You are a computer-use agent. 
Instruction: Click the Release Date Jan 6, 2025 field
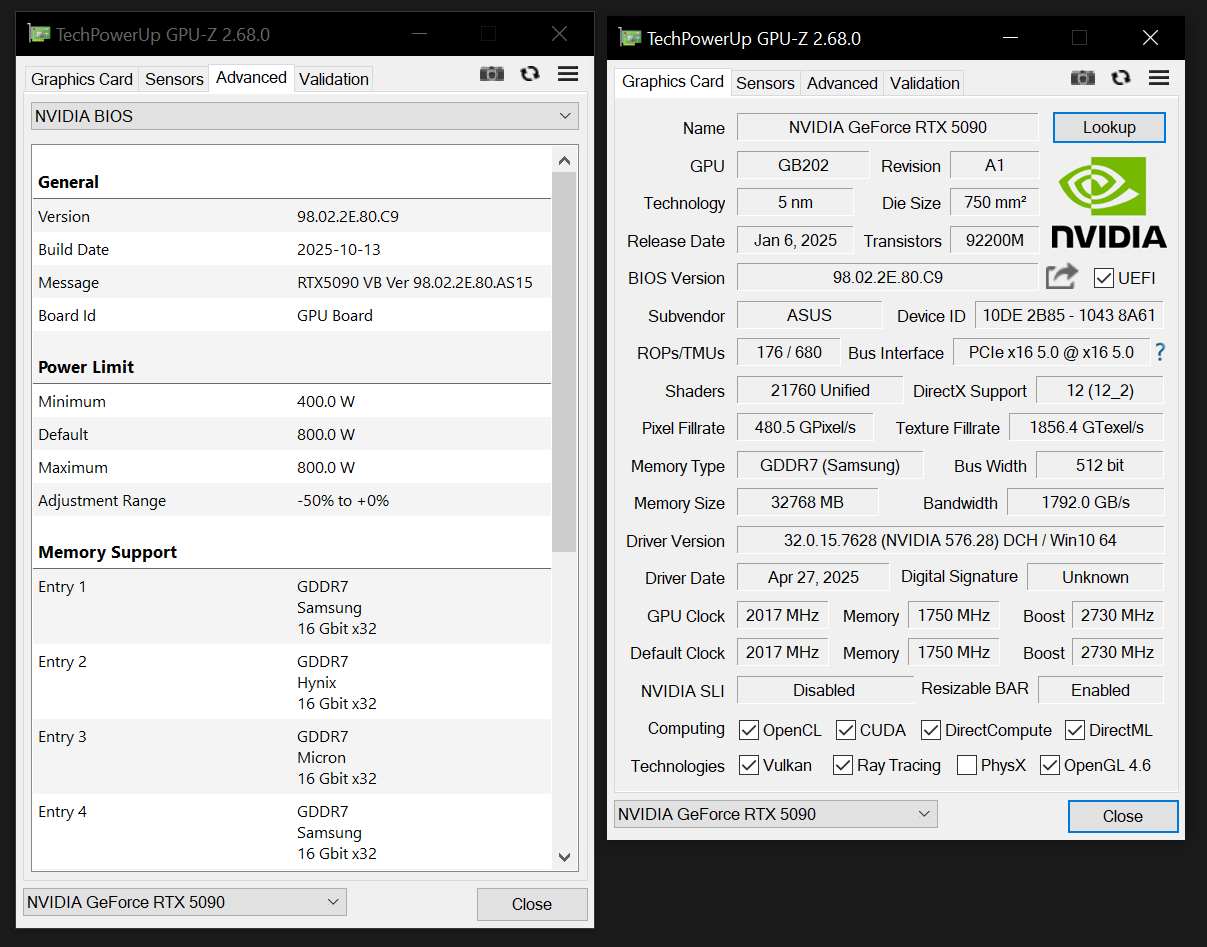(795, 240)
